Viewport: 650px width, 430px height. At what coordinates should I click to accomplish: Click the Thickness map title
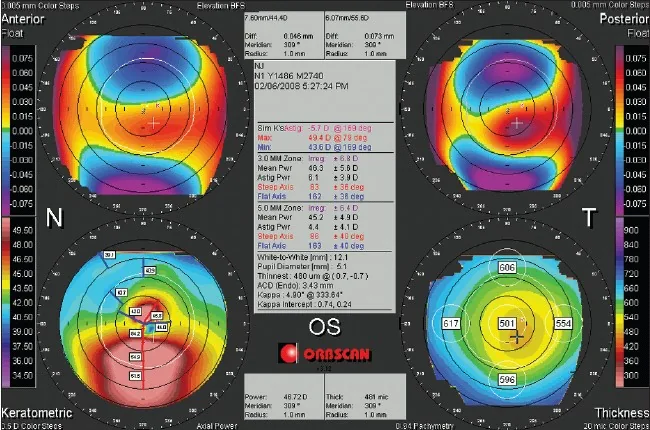point(622,413)
